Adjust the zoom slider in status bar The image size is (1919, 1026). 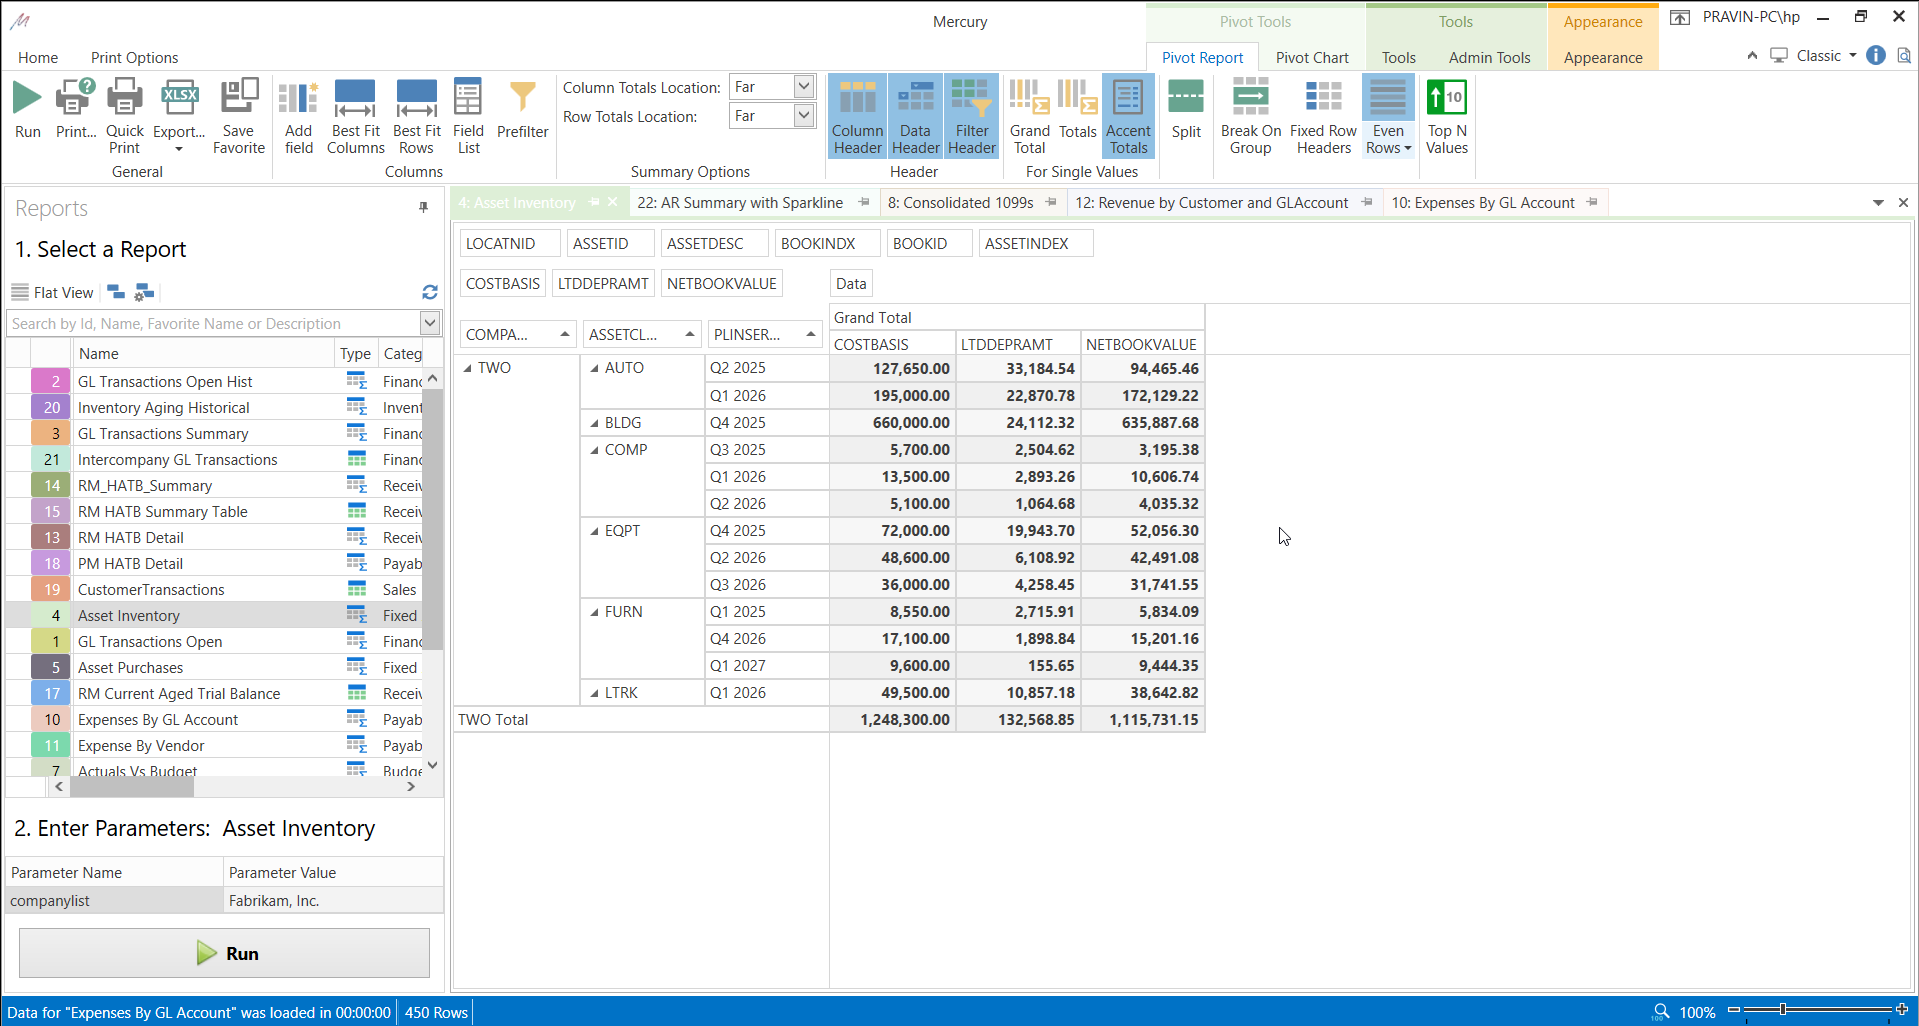pyautogui.click(x=1782, y=1010)
